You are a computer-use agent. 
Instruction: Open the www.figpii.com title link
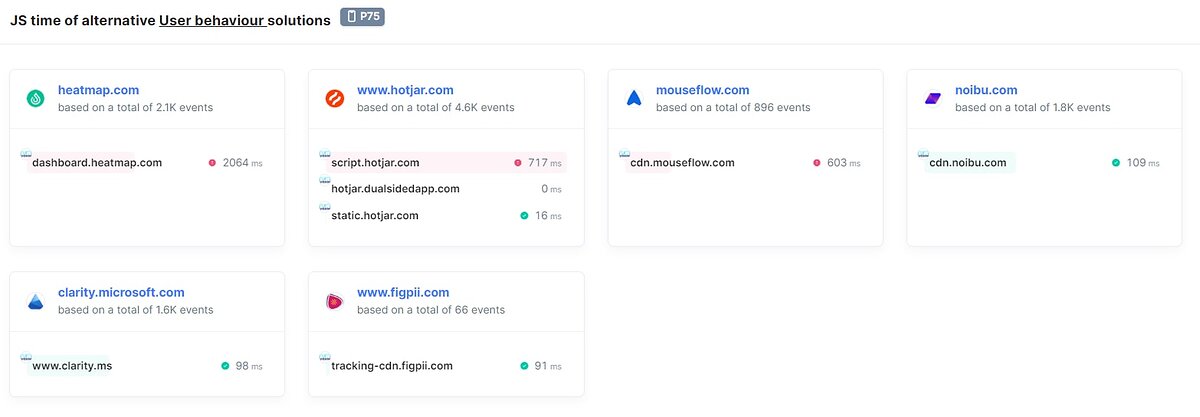coord(403,293)
